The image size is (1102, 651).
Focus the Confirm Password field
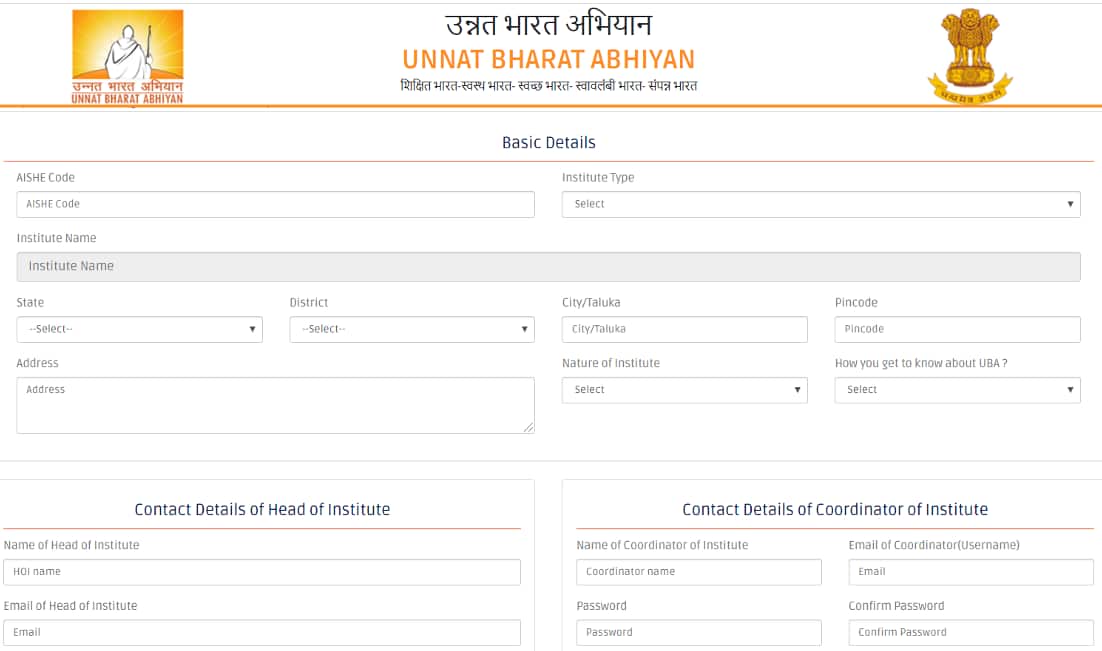click(971, 632)
